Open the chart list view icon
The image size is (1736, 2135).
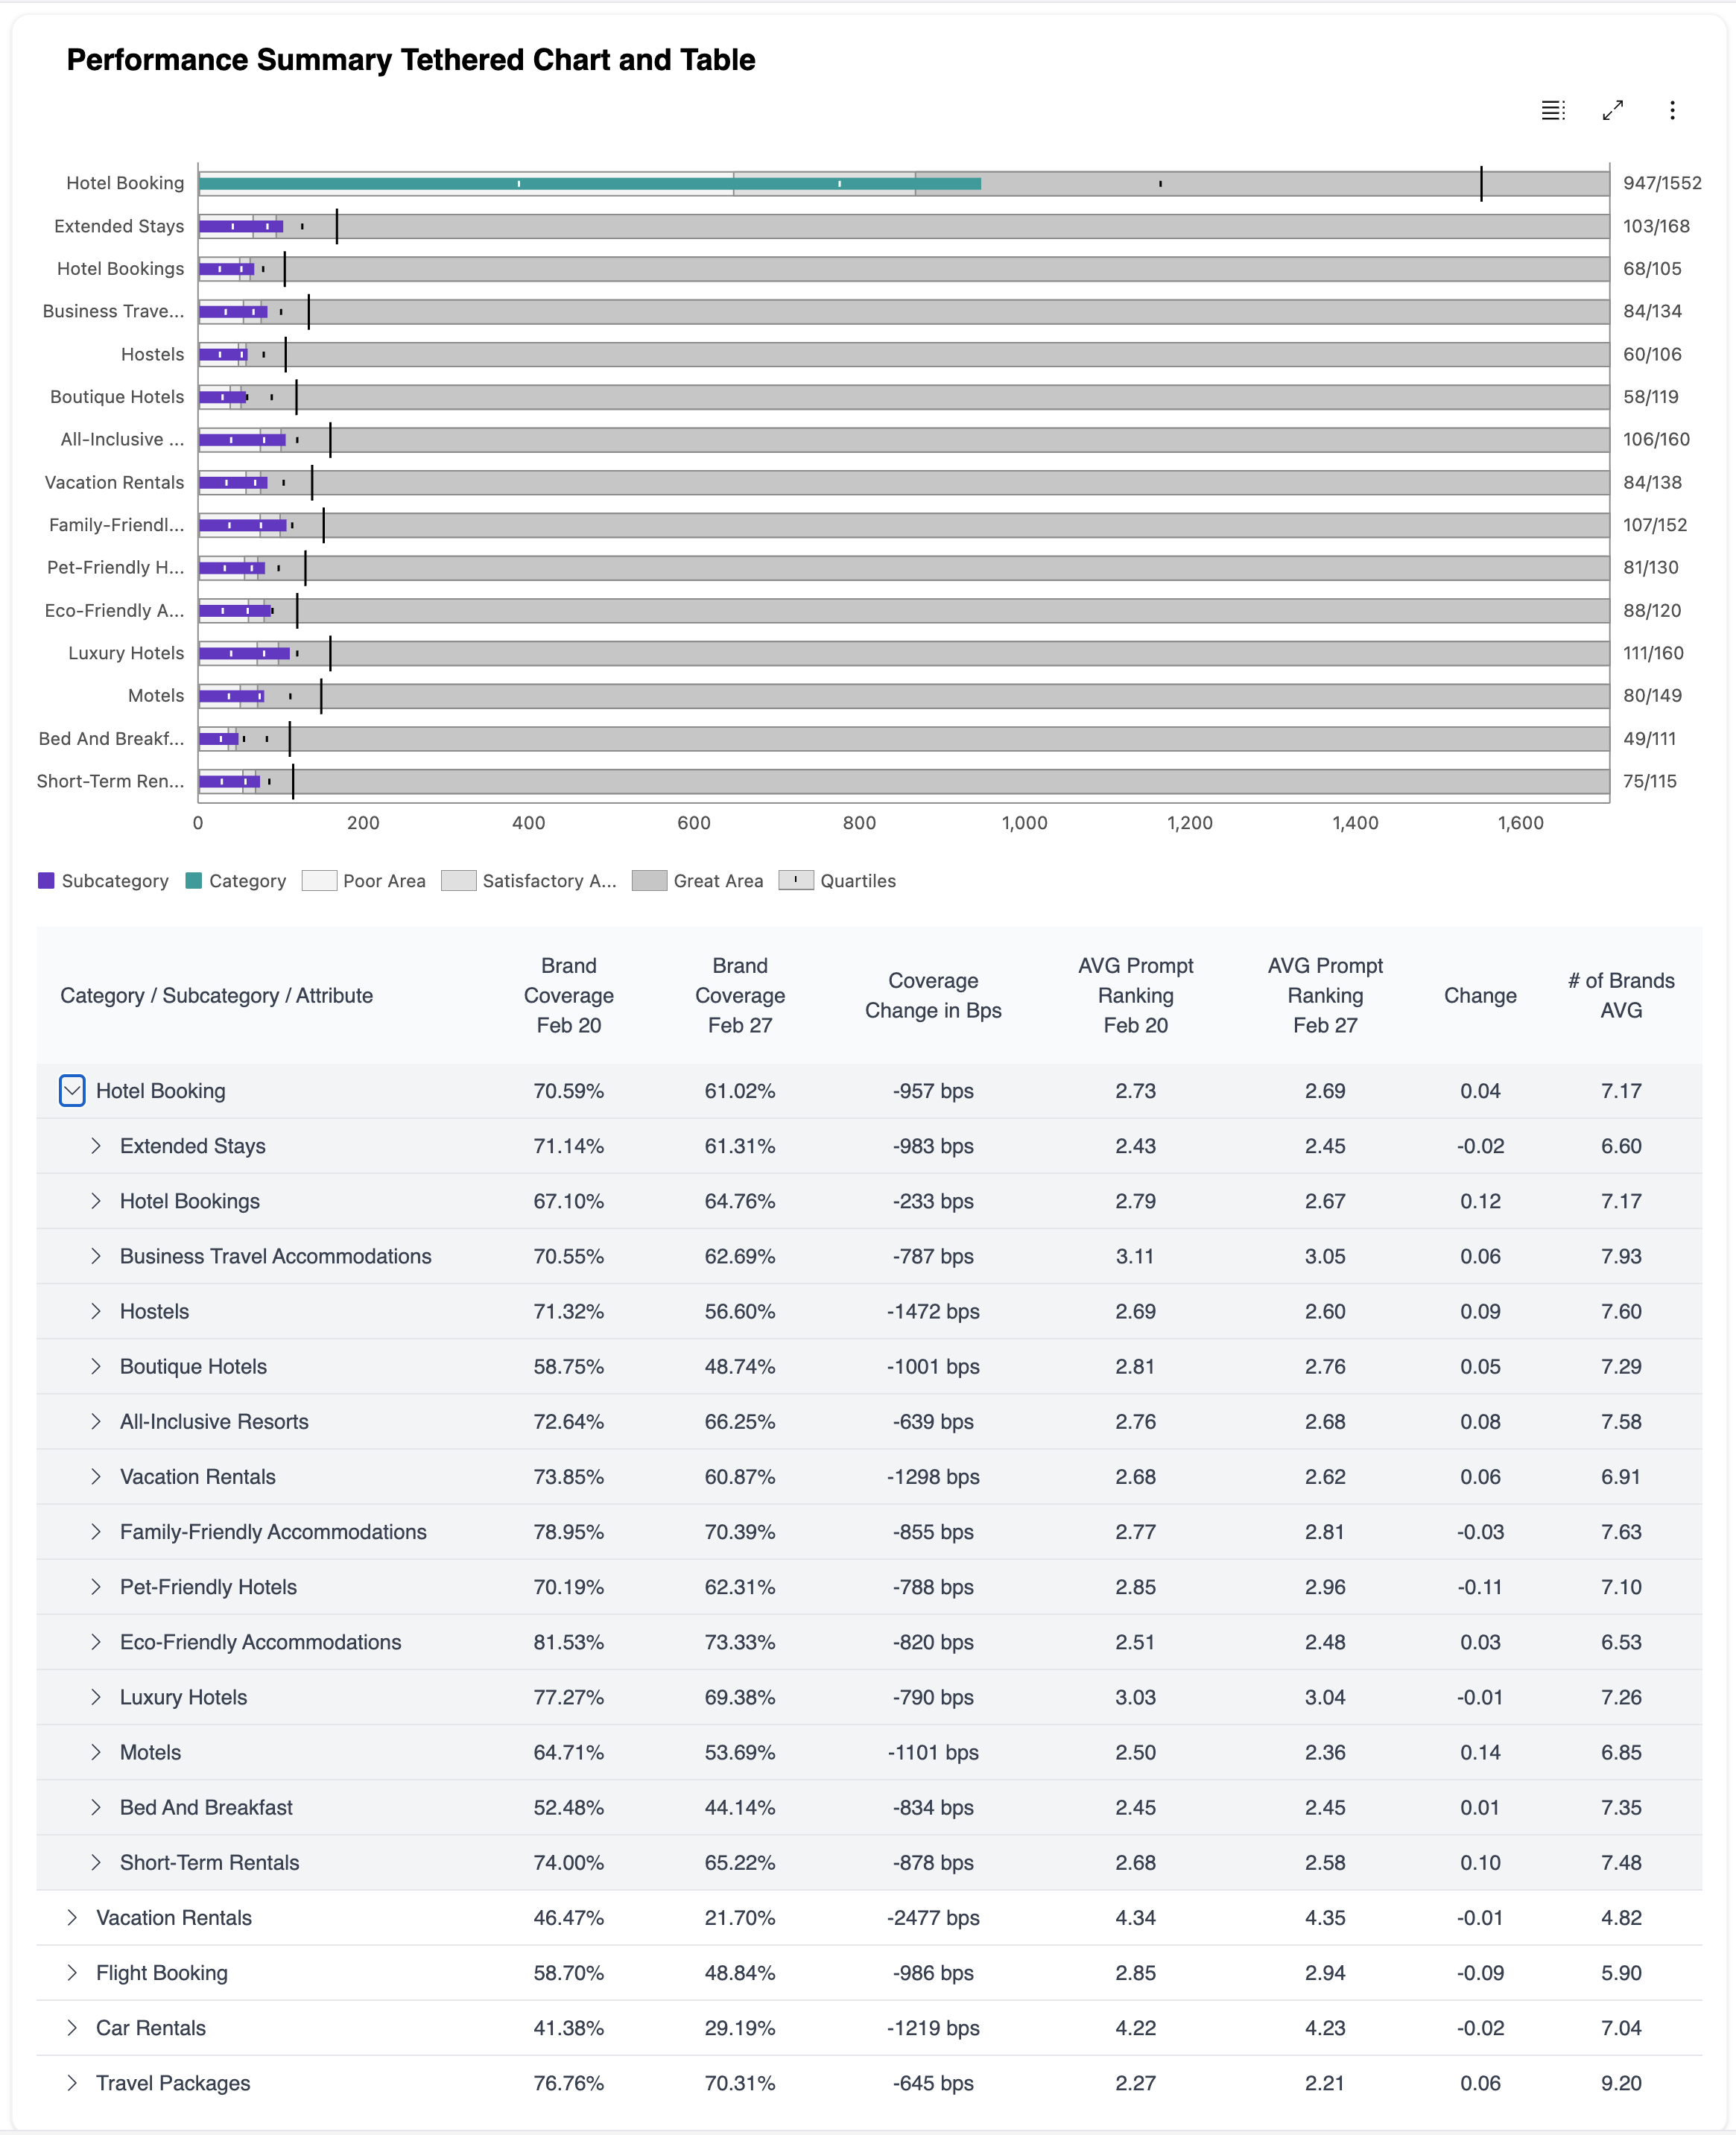click(1552, 110)
